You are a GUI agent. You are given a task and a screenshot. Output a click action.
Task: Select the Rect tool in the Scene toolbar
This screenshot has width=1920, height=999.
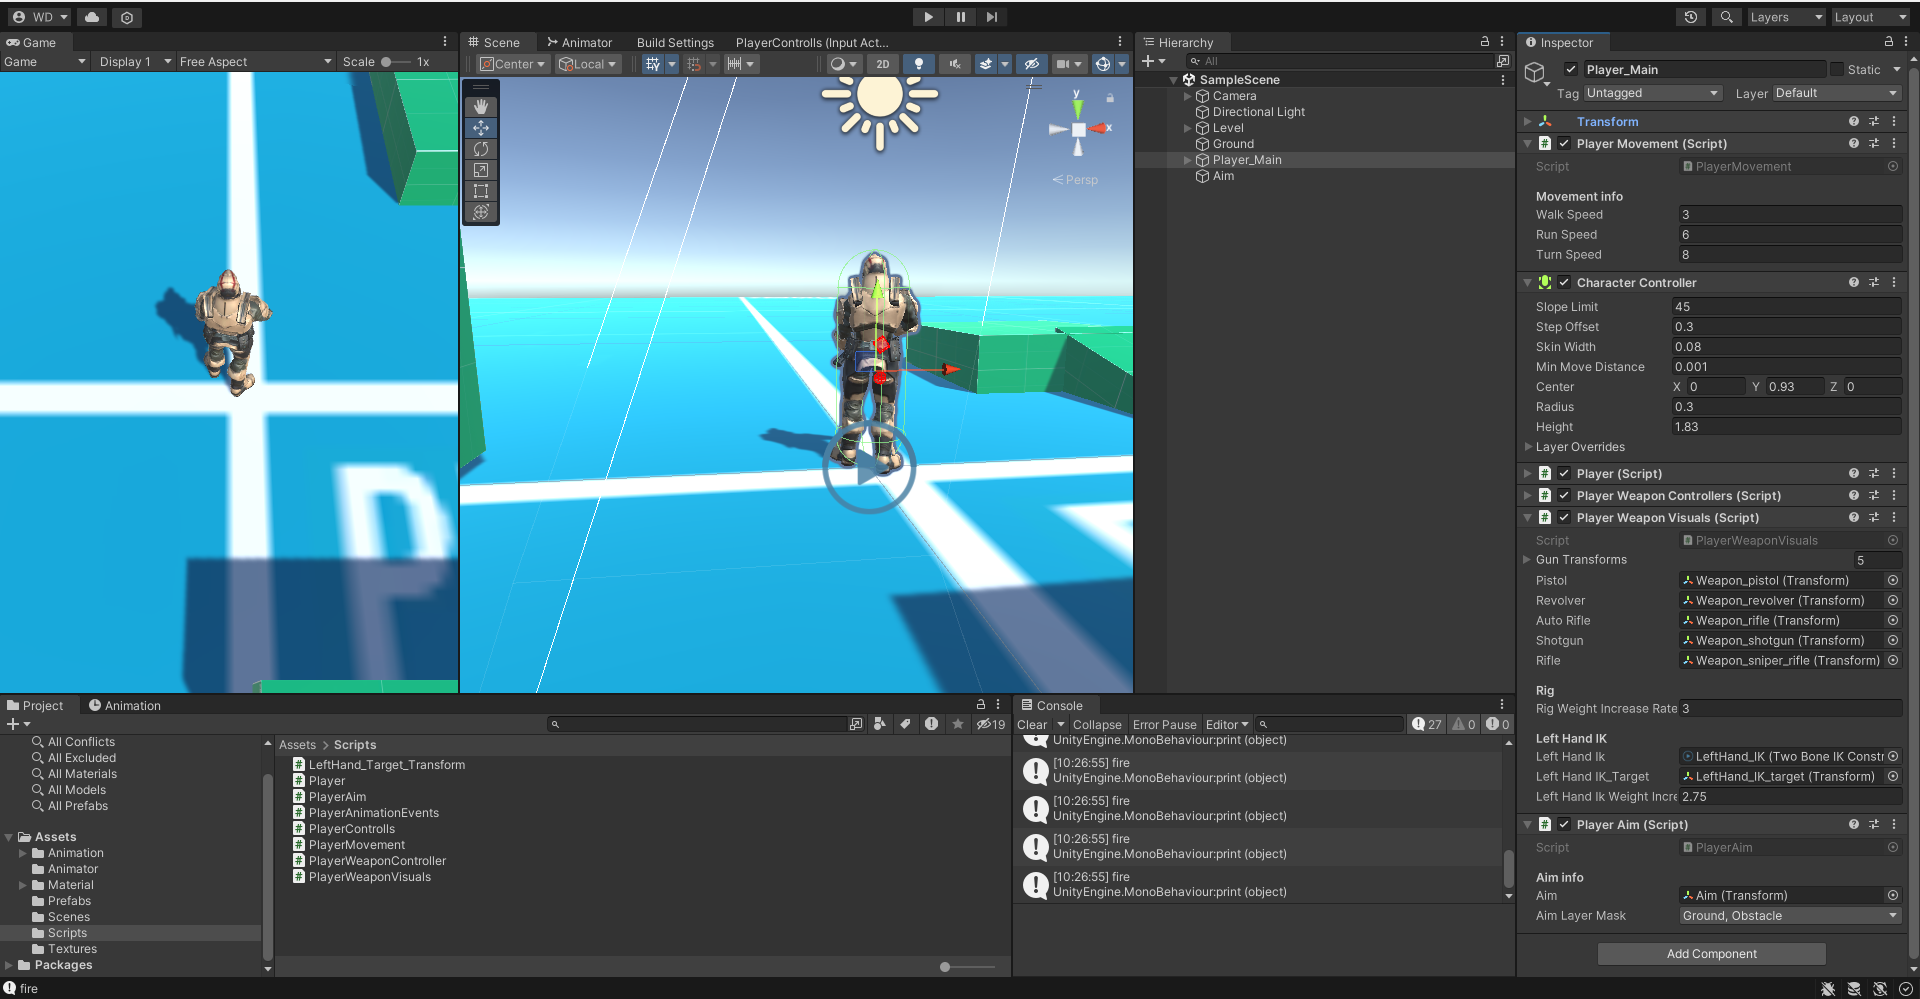[481, 190]
